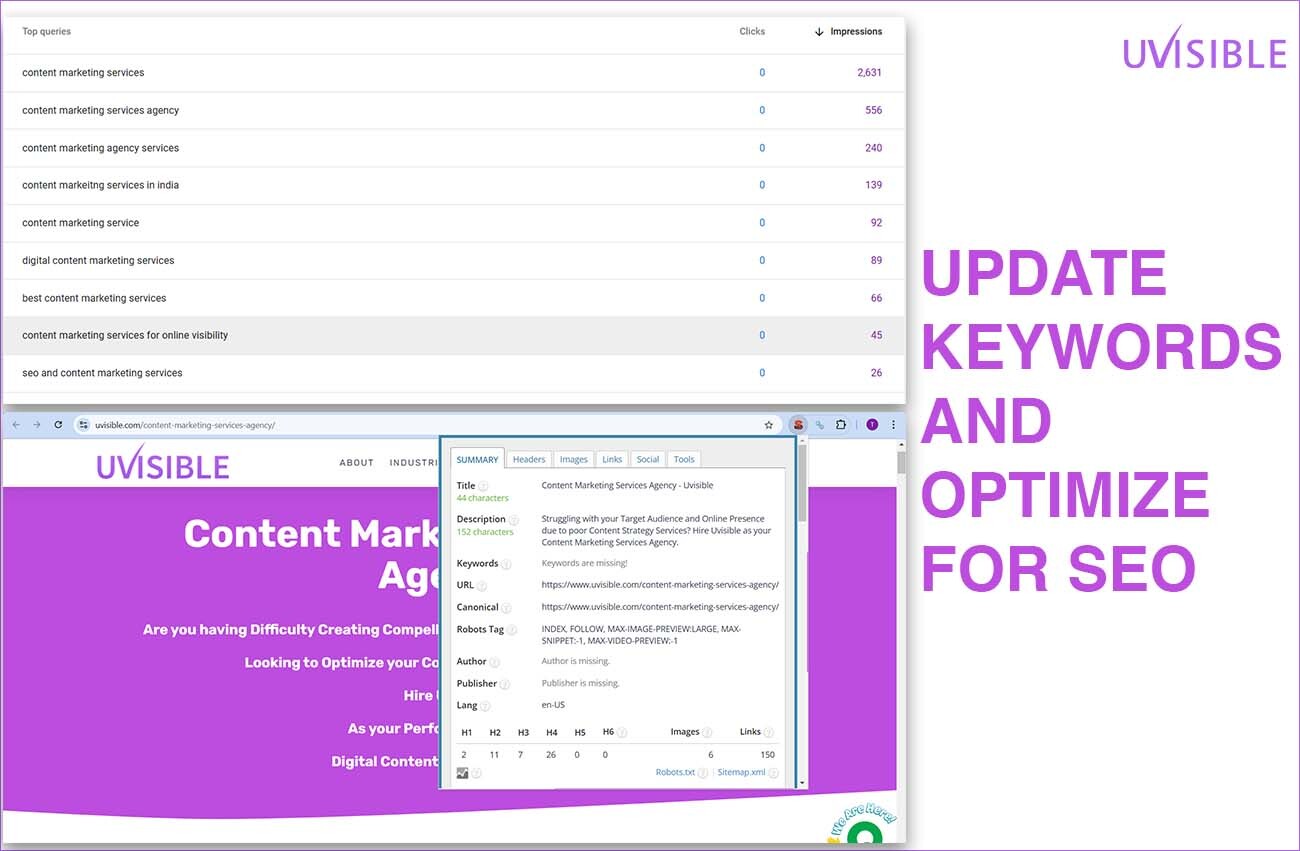Click help icon beside Links count label
The width and height of the screenshot is (1300, 851).
tap(768, 733)
